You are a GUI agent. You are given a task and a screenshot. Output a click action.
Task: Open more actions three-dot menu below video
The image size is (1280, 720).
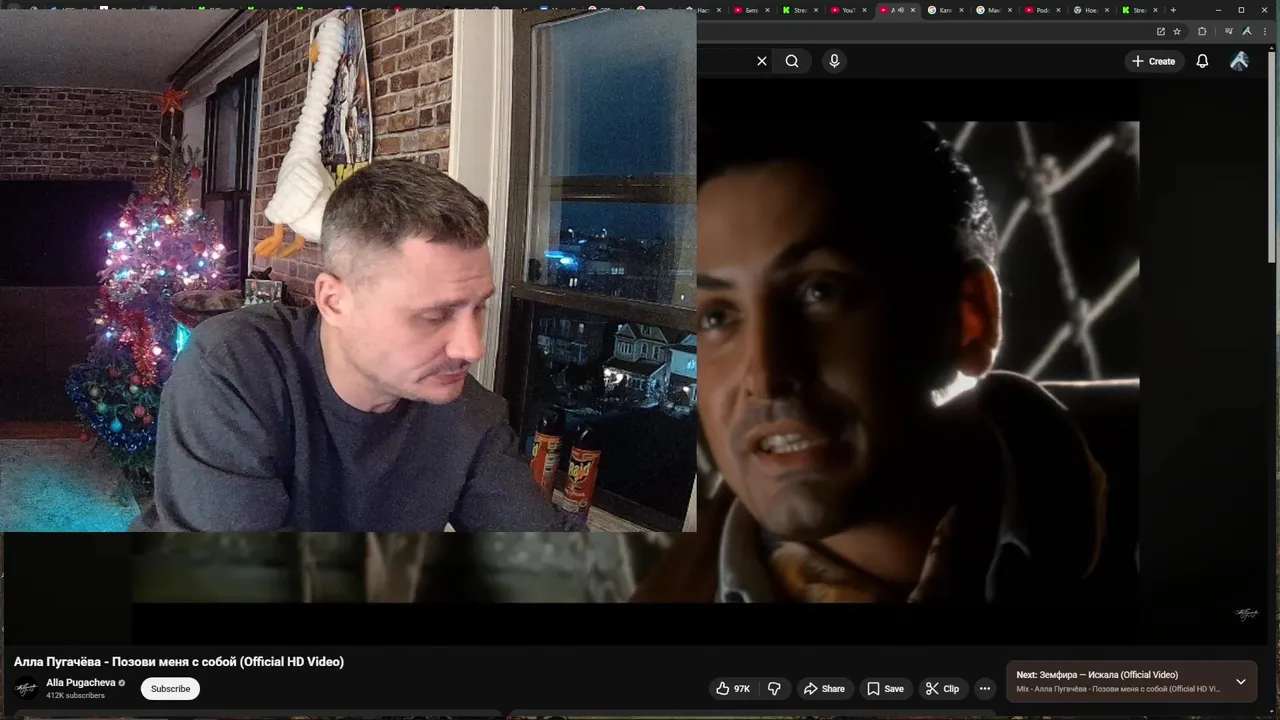pos(985,688)
